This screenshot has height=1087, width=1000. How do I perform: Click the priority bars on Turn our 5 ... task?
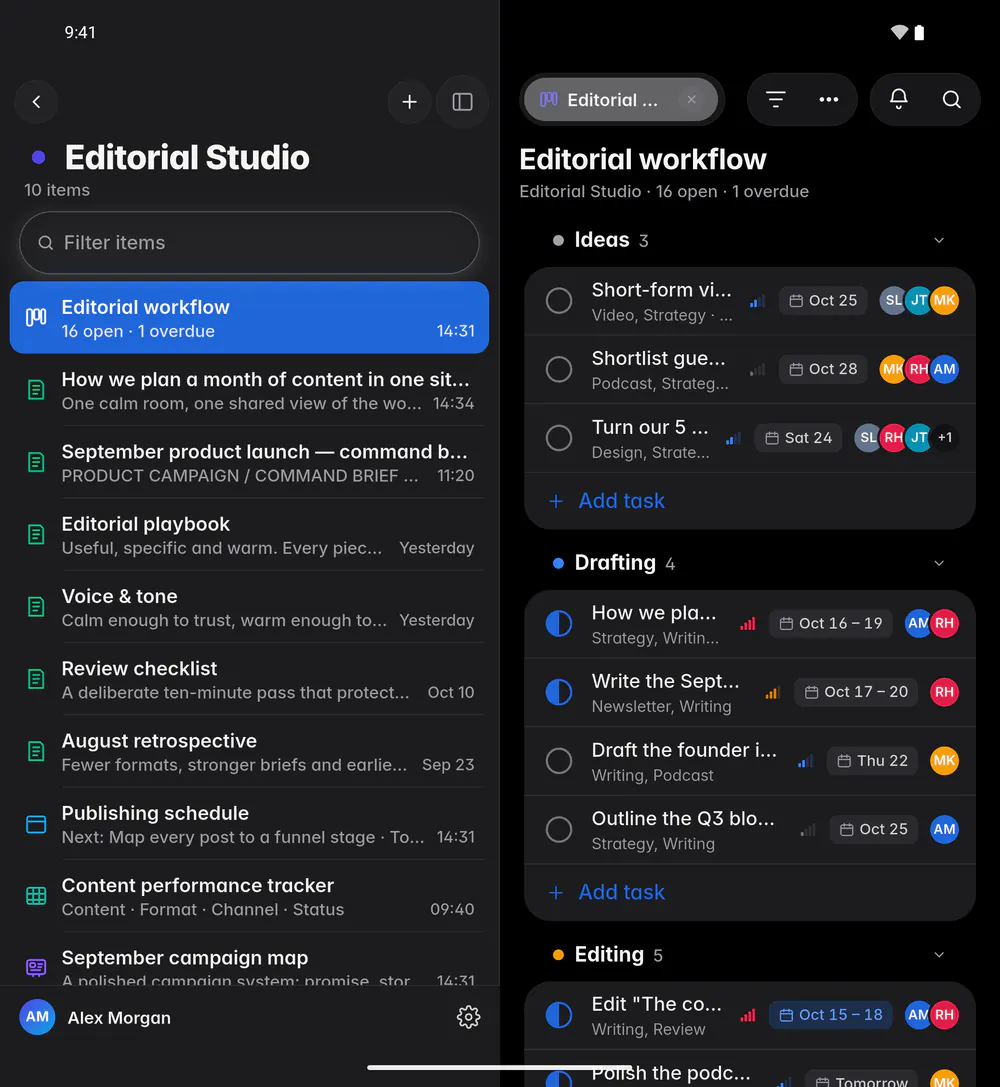pyautogui.click(x=733, y=438)
